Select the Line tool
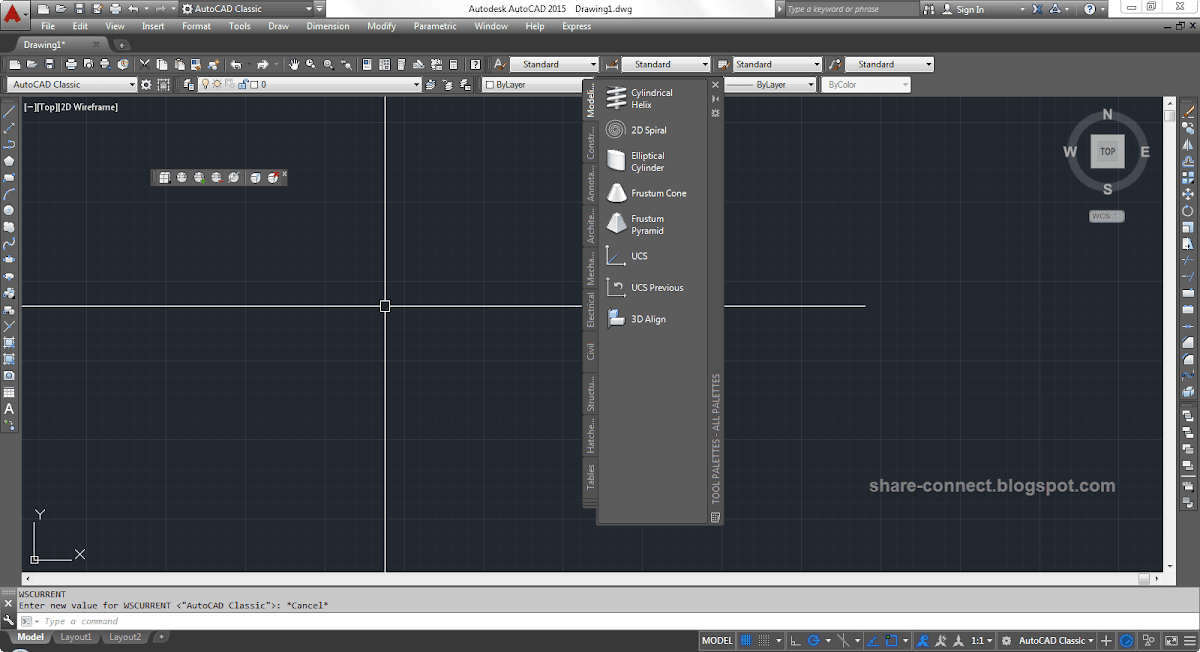 pos(9,110)
